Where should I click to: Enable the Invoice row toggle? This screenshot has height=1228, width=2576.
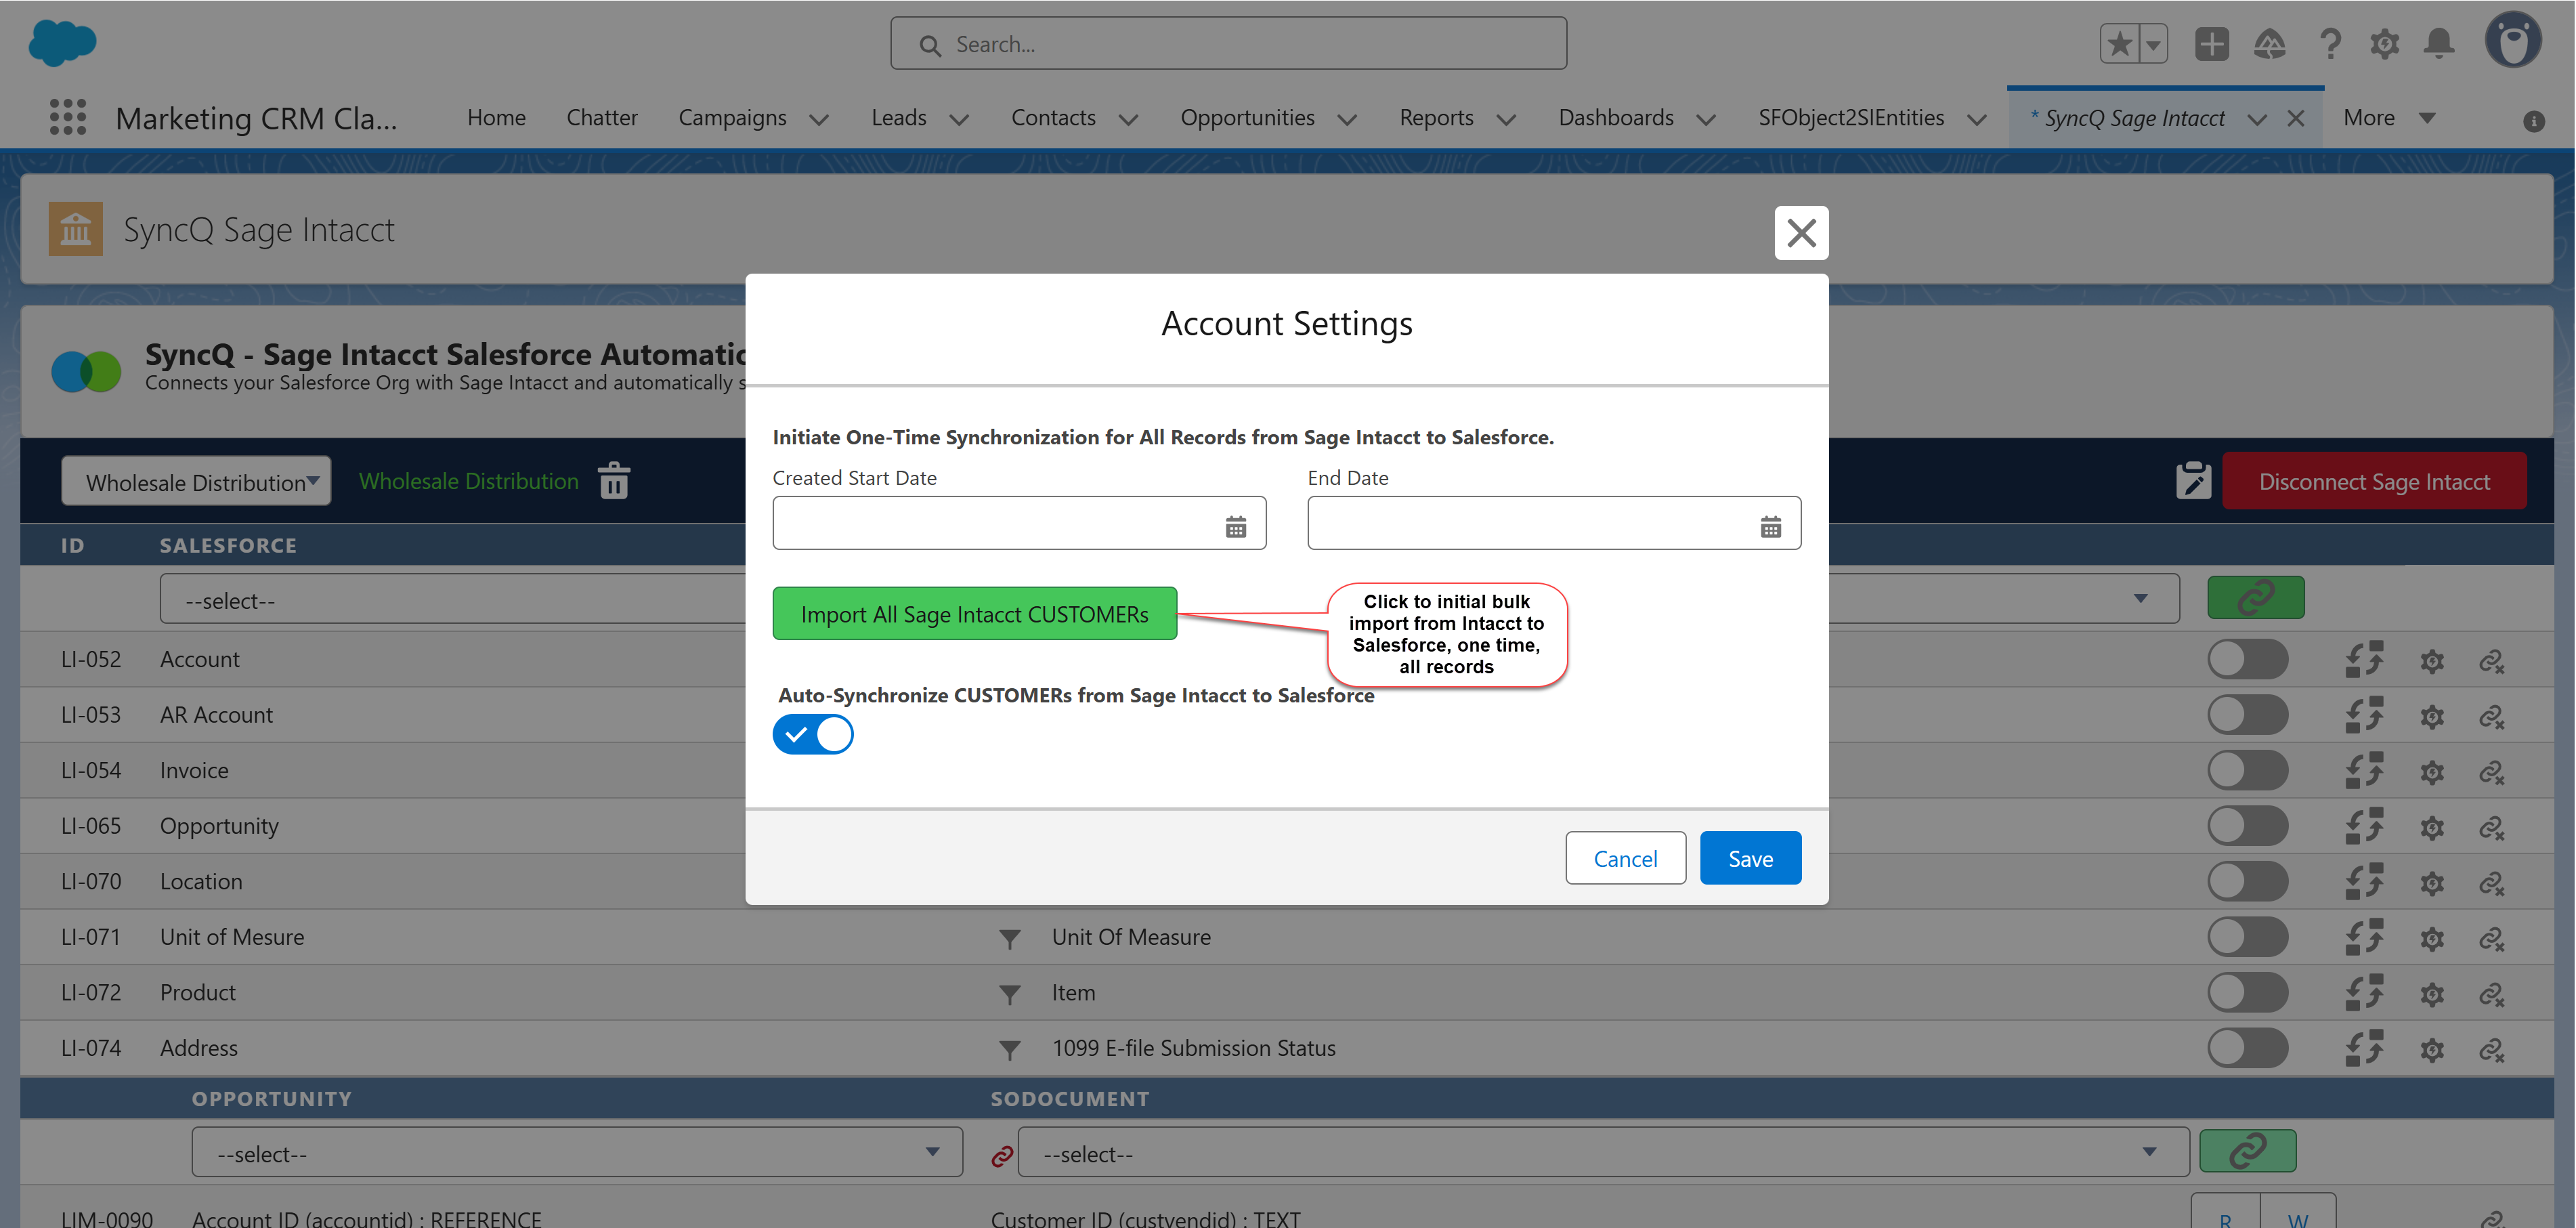coord(2247,771)
